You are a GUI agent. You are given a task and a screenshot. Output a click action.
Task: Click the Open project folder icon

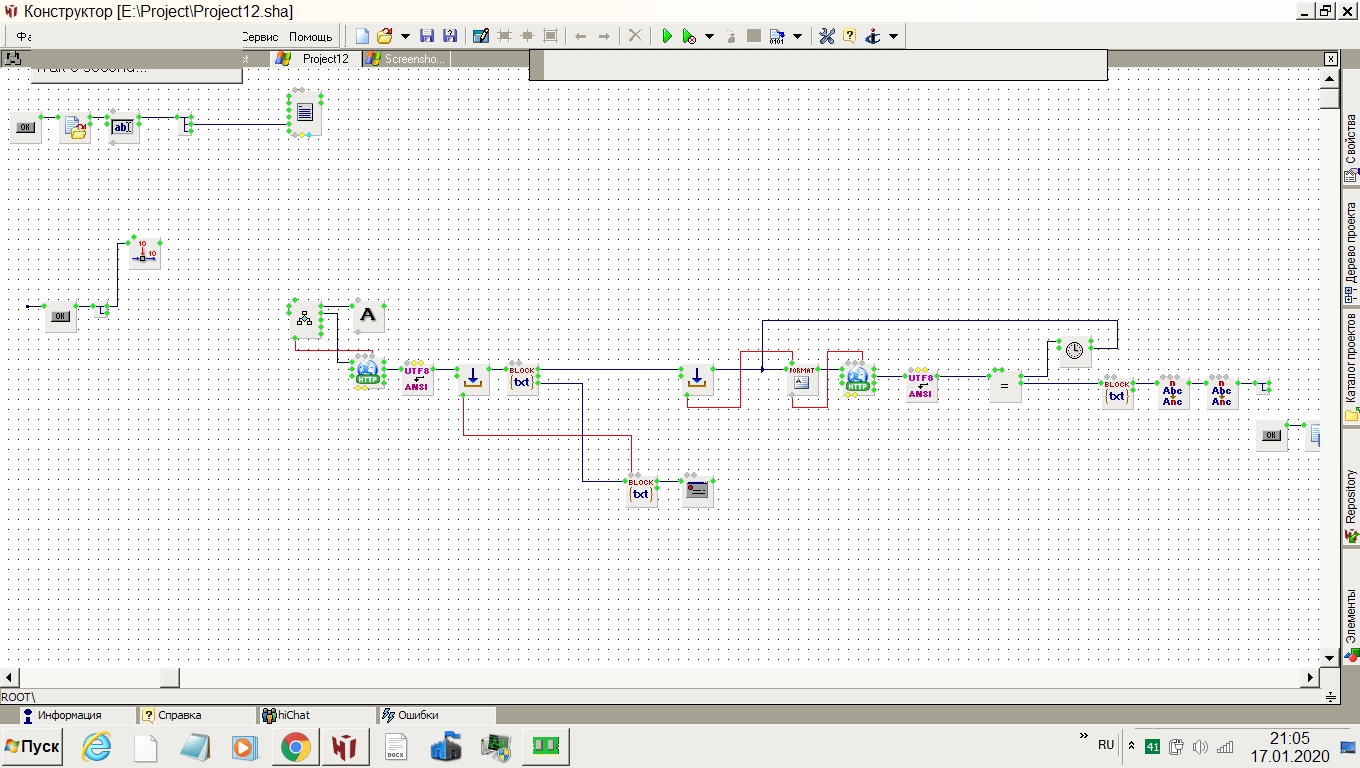[x=384, y=36]
